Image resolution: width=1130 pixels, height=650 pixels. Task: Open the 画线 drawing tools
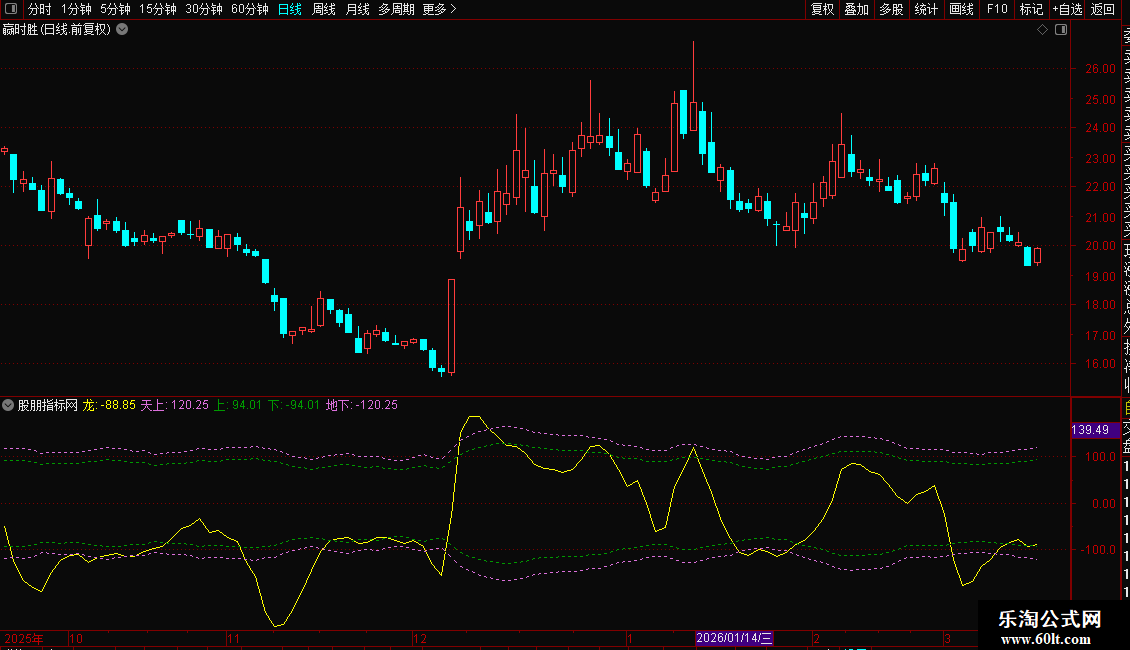click(961, 9)
